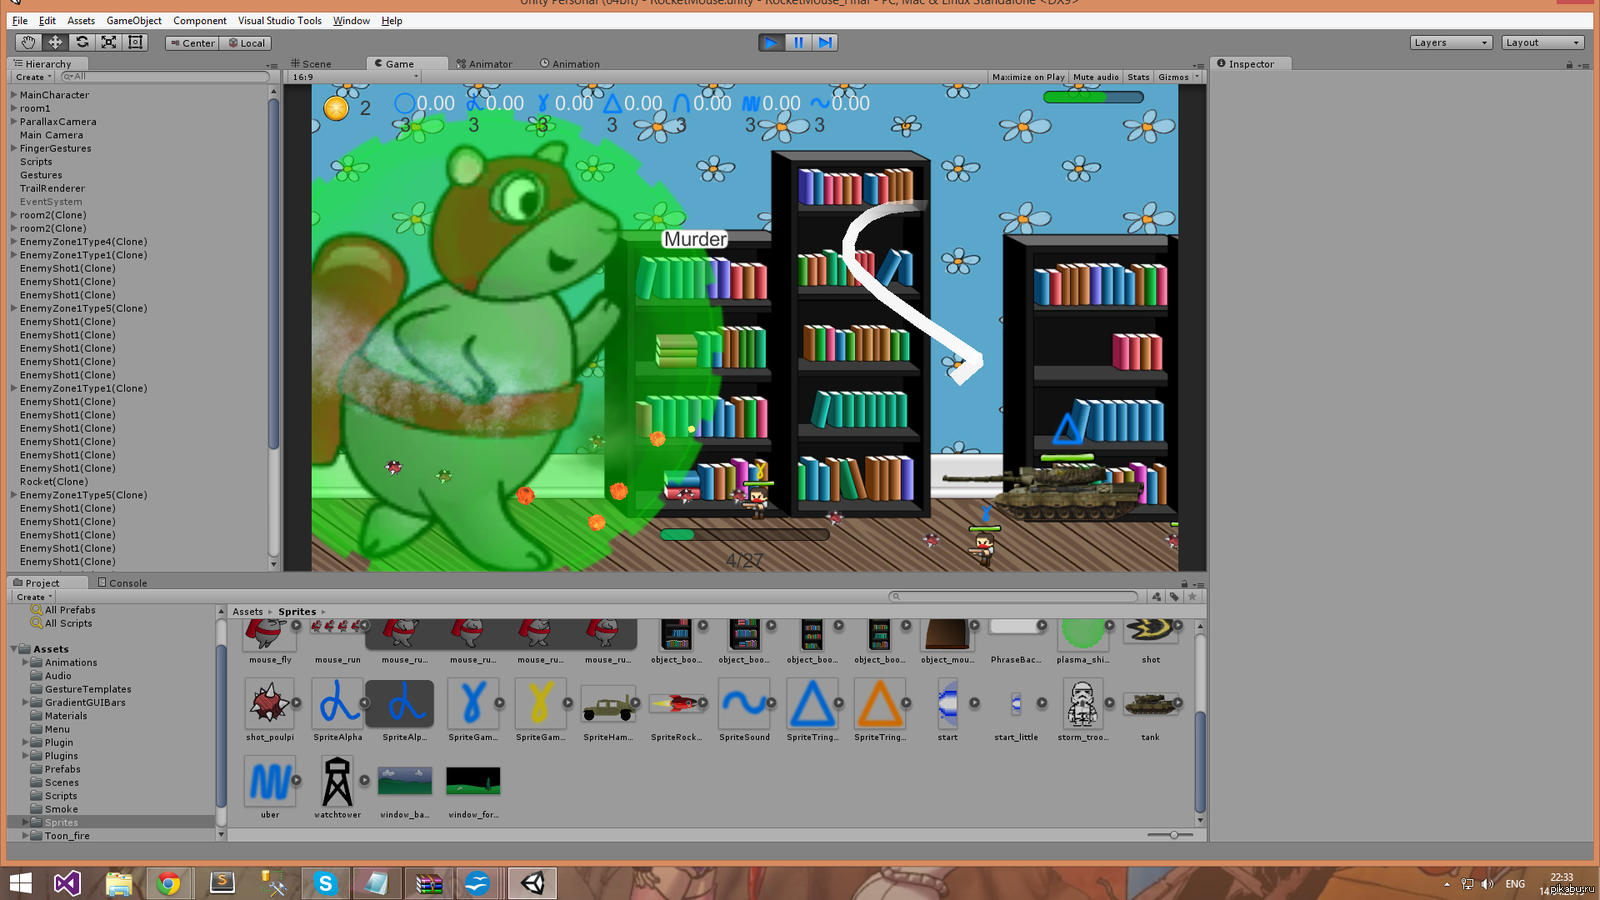
Task: Switch to the Animation tab
Action: tap(570, 63)
